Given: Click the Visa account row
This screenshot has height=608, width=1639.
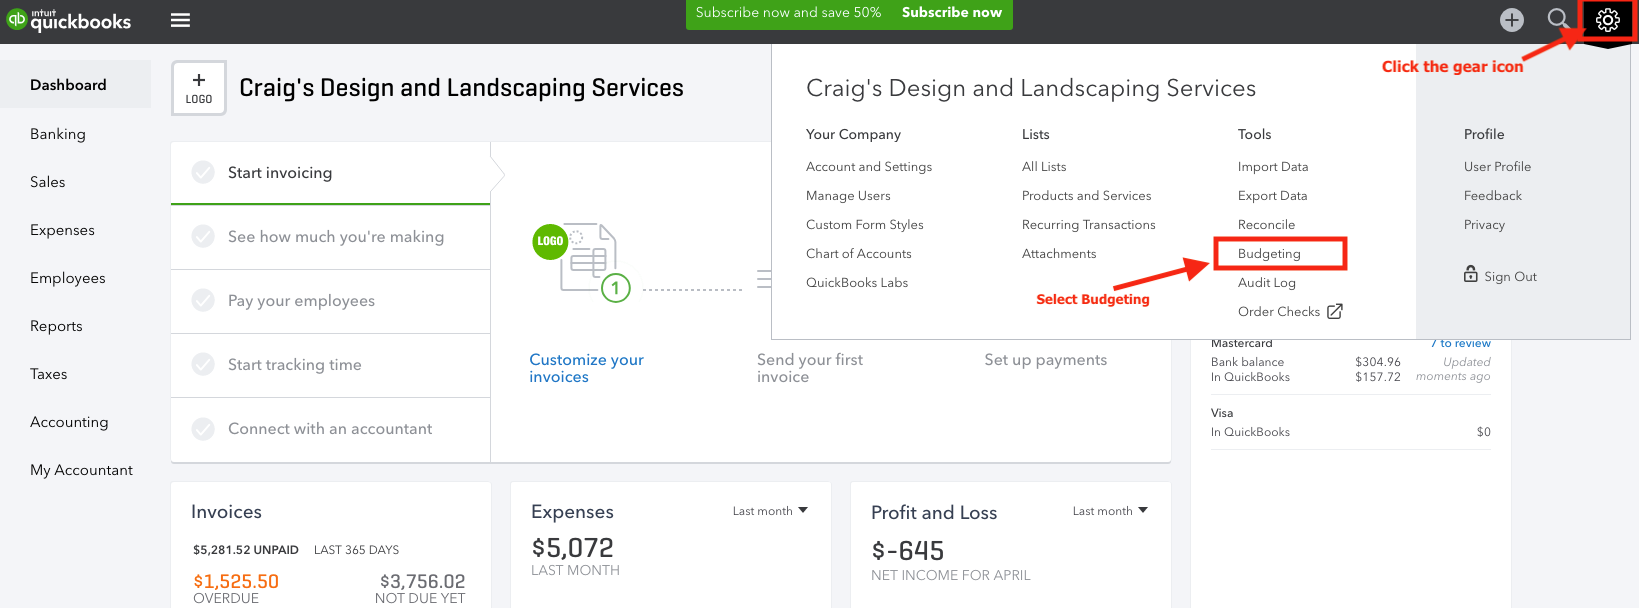Looking at the screenshot, I should tap(1351, 422).
